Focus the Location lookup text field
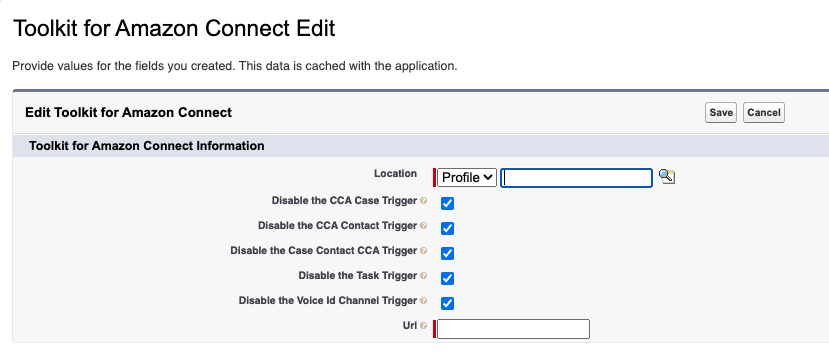 [576, 178]
